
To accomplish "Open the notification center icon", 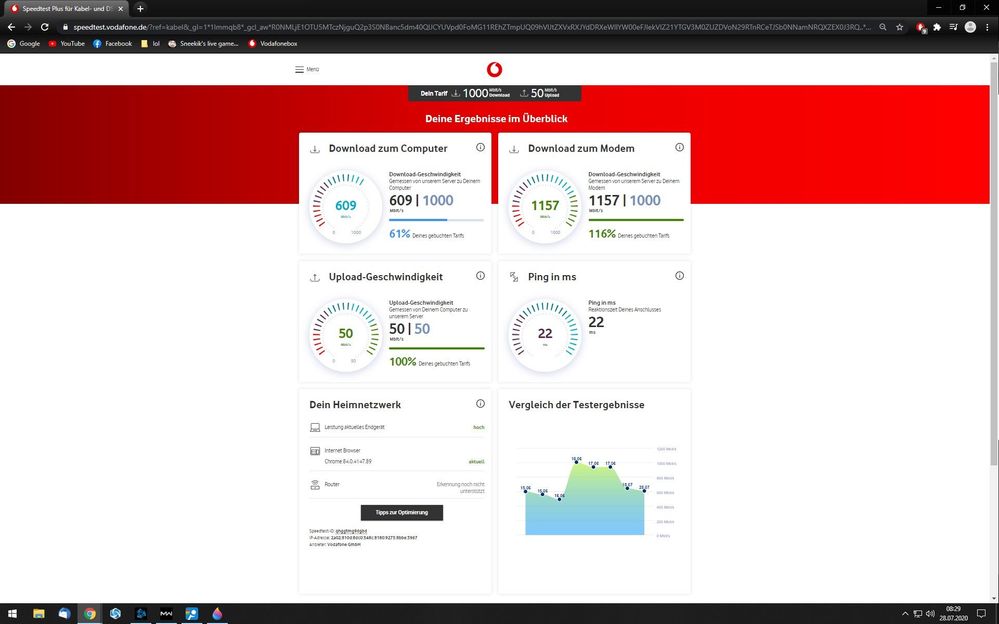I will pos(981,614).
